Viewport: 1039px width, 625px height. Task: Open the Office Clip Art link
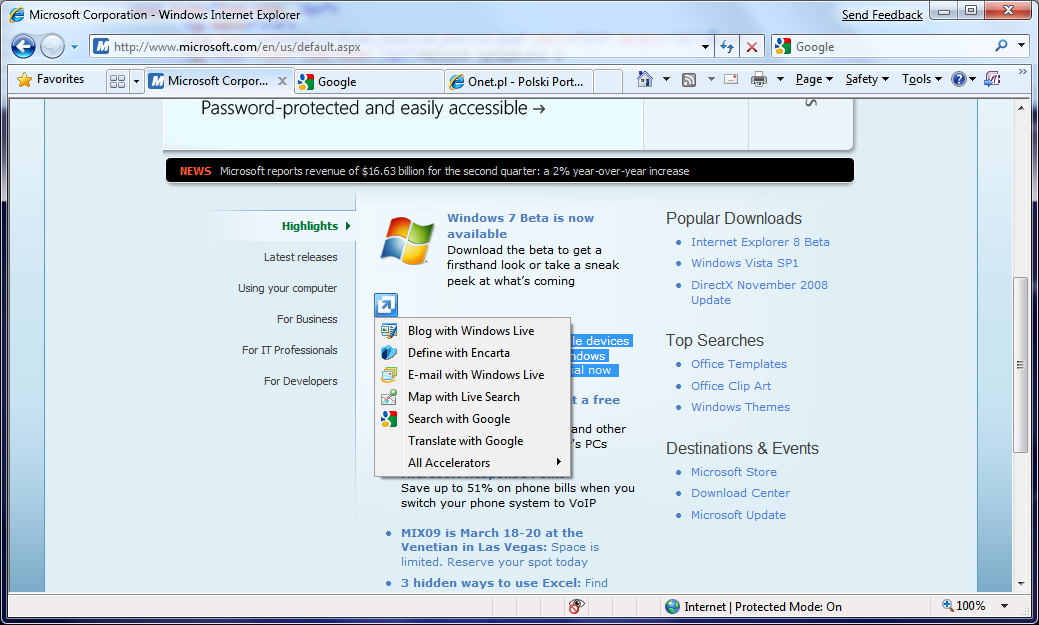point(731,386)
